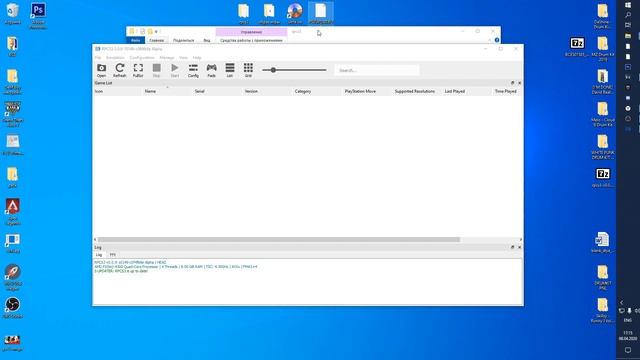Select the WHITE PUNK DRUM KIT folder
640x360 pixels.
pos(602,147)
